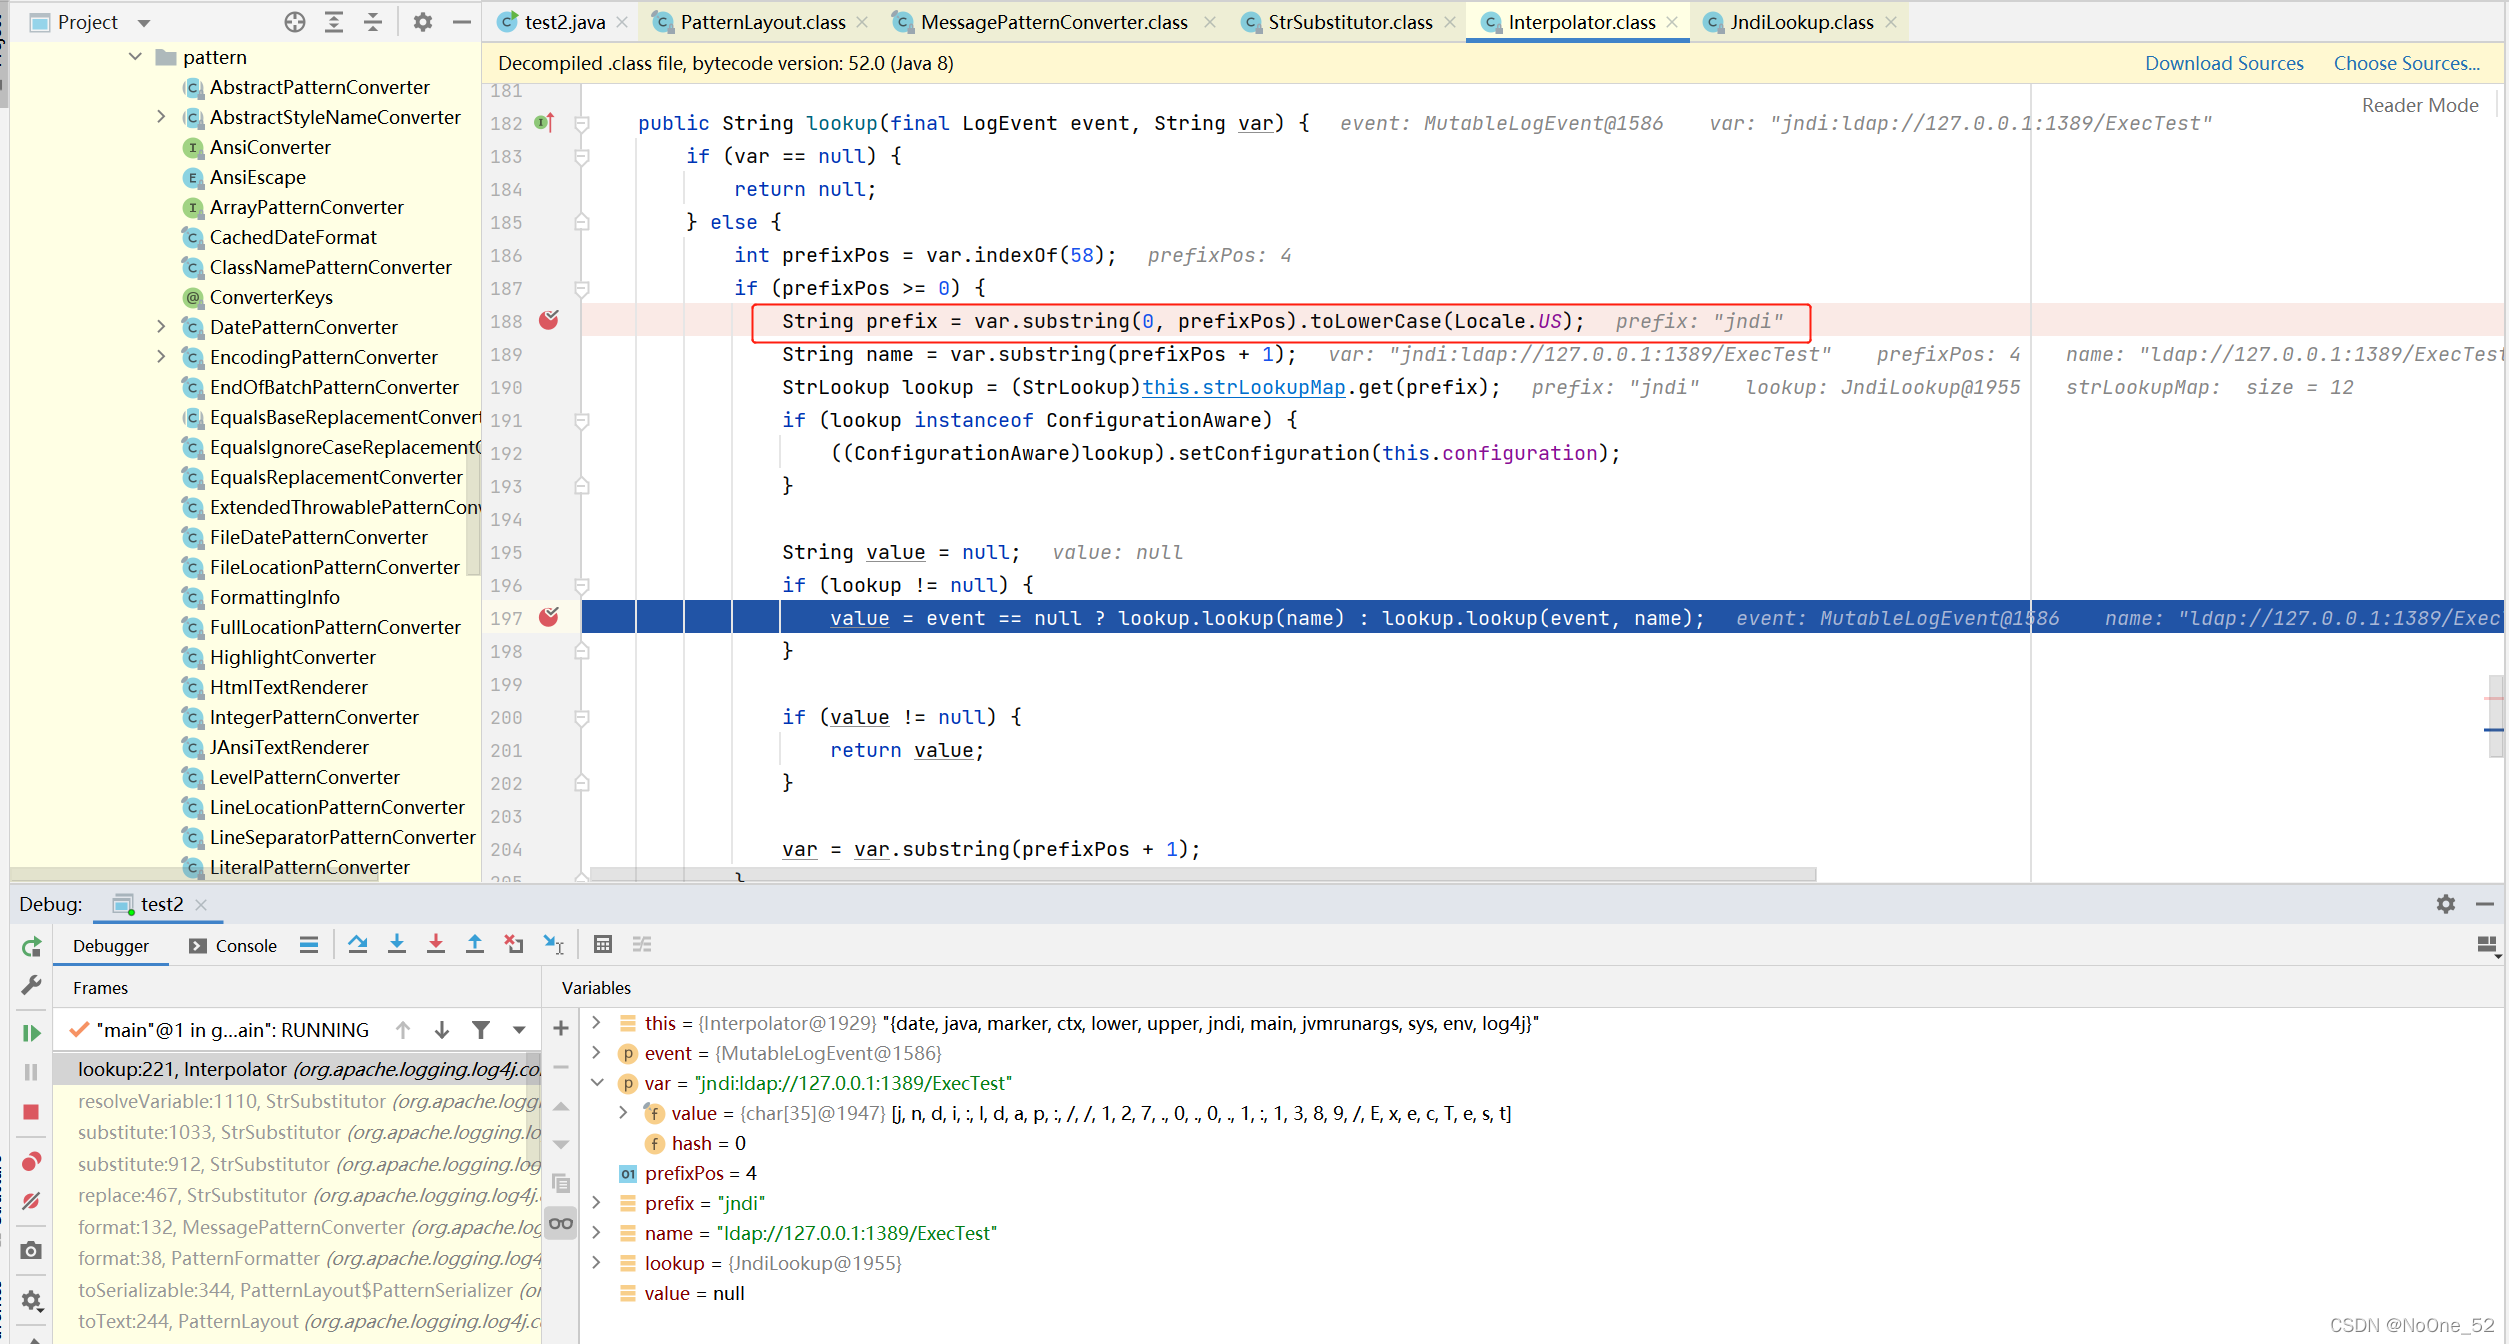The image size is (2509, 1344).
Task: Toggle the breakpoint on line 197
Action: 549,617
